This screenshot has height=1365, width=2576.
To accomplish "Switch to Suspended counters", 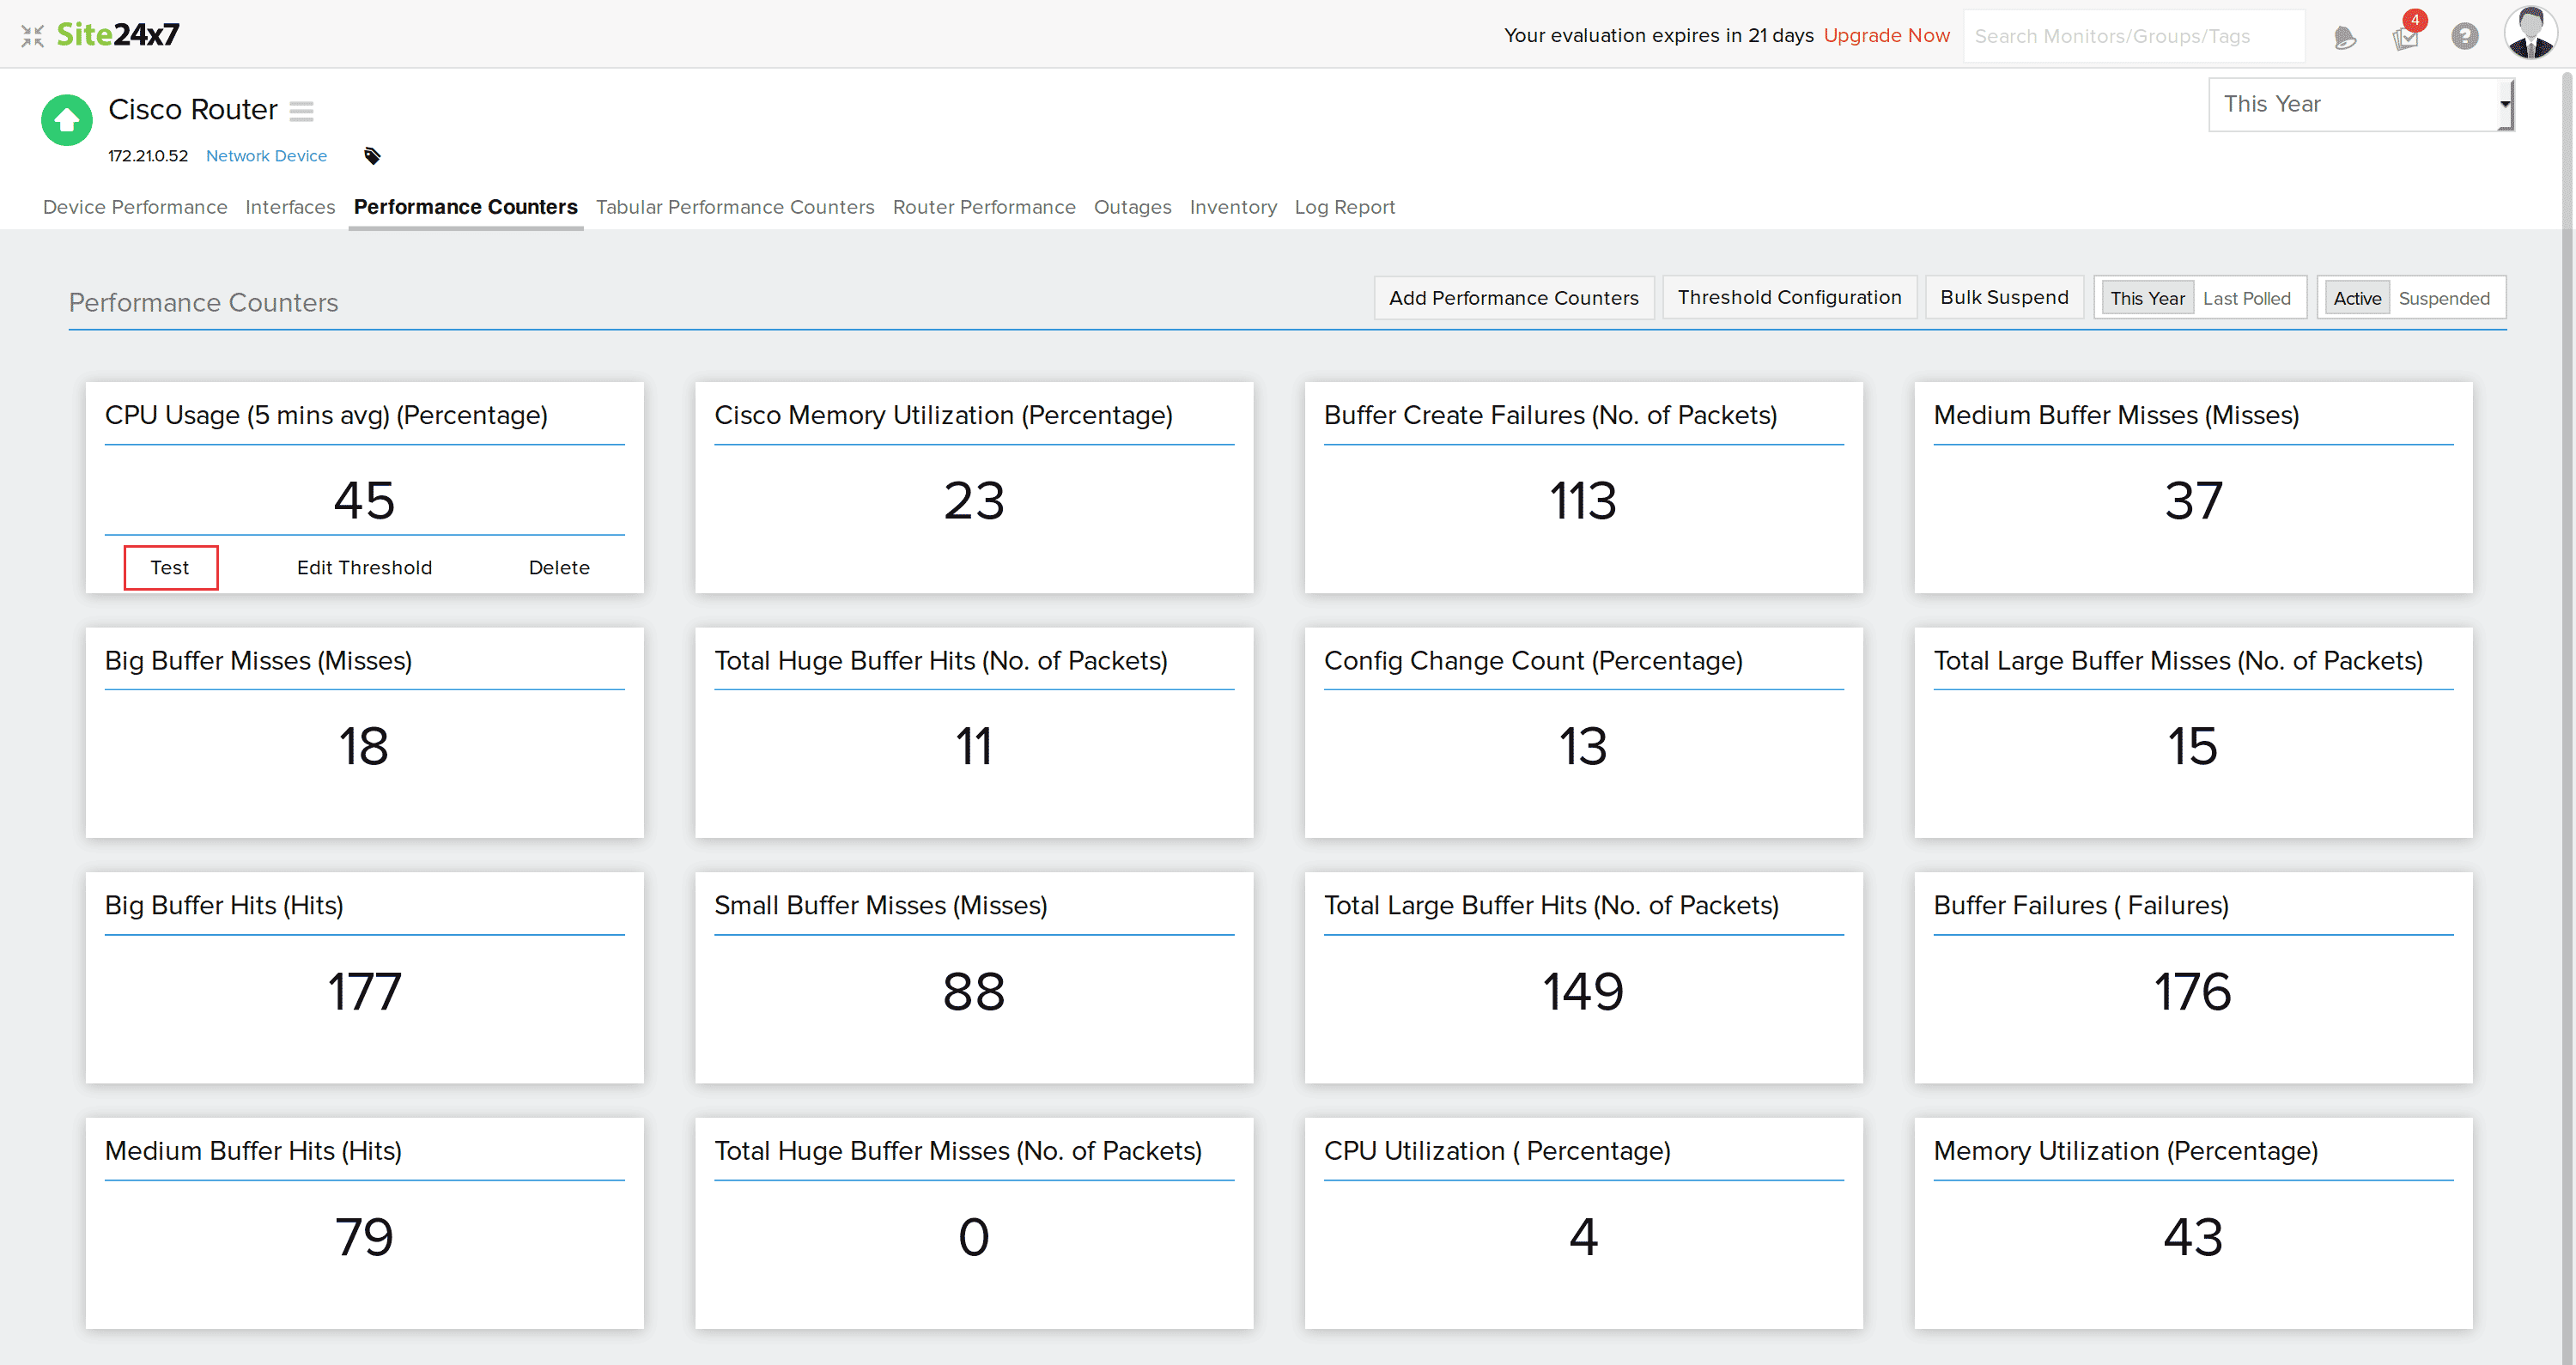I will pyautogui.click(x=2443, y=298).
